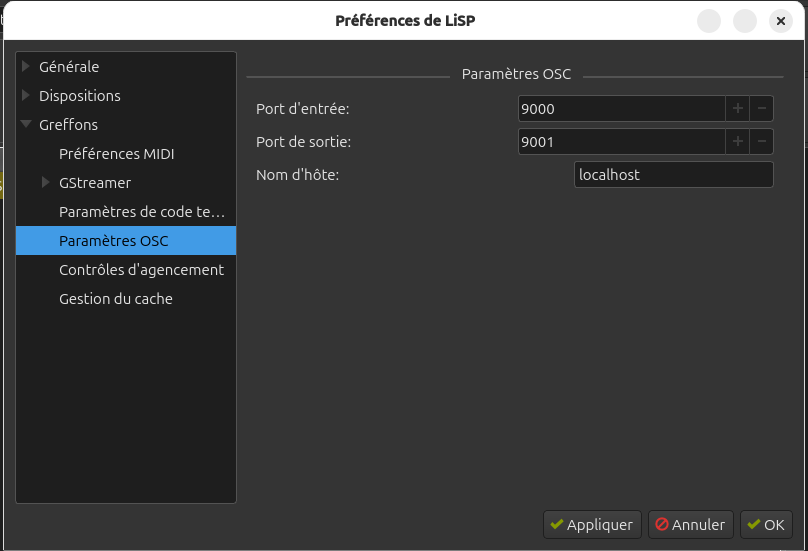Screen dimensions: 808x551
Task: Select the Paramètres OSC entry
Action: point(114,241)
